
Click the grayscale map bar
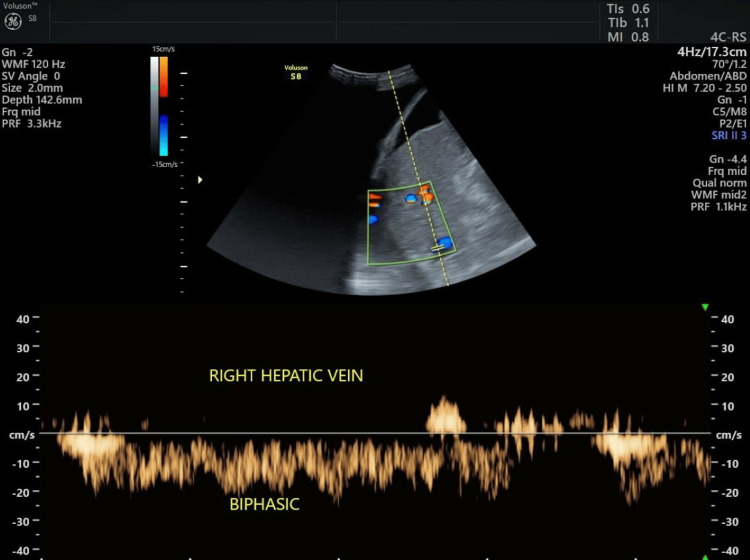click(154, 105)
